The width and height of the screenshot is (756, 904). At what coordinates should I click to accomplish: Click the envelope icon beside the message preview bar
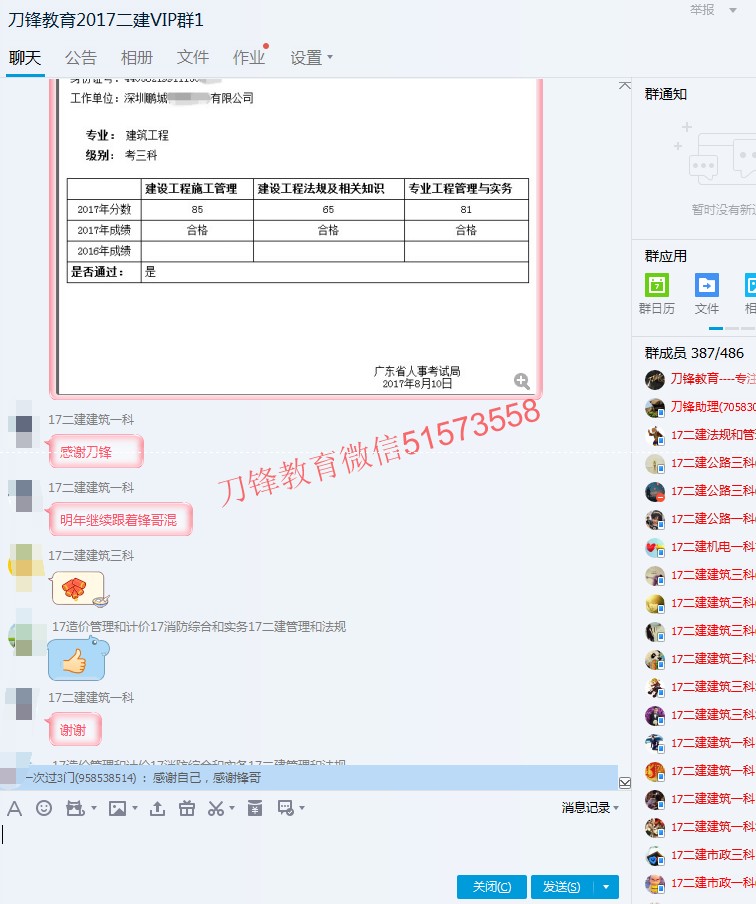(625, 782)
